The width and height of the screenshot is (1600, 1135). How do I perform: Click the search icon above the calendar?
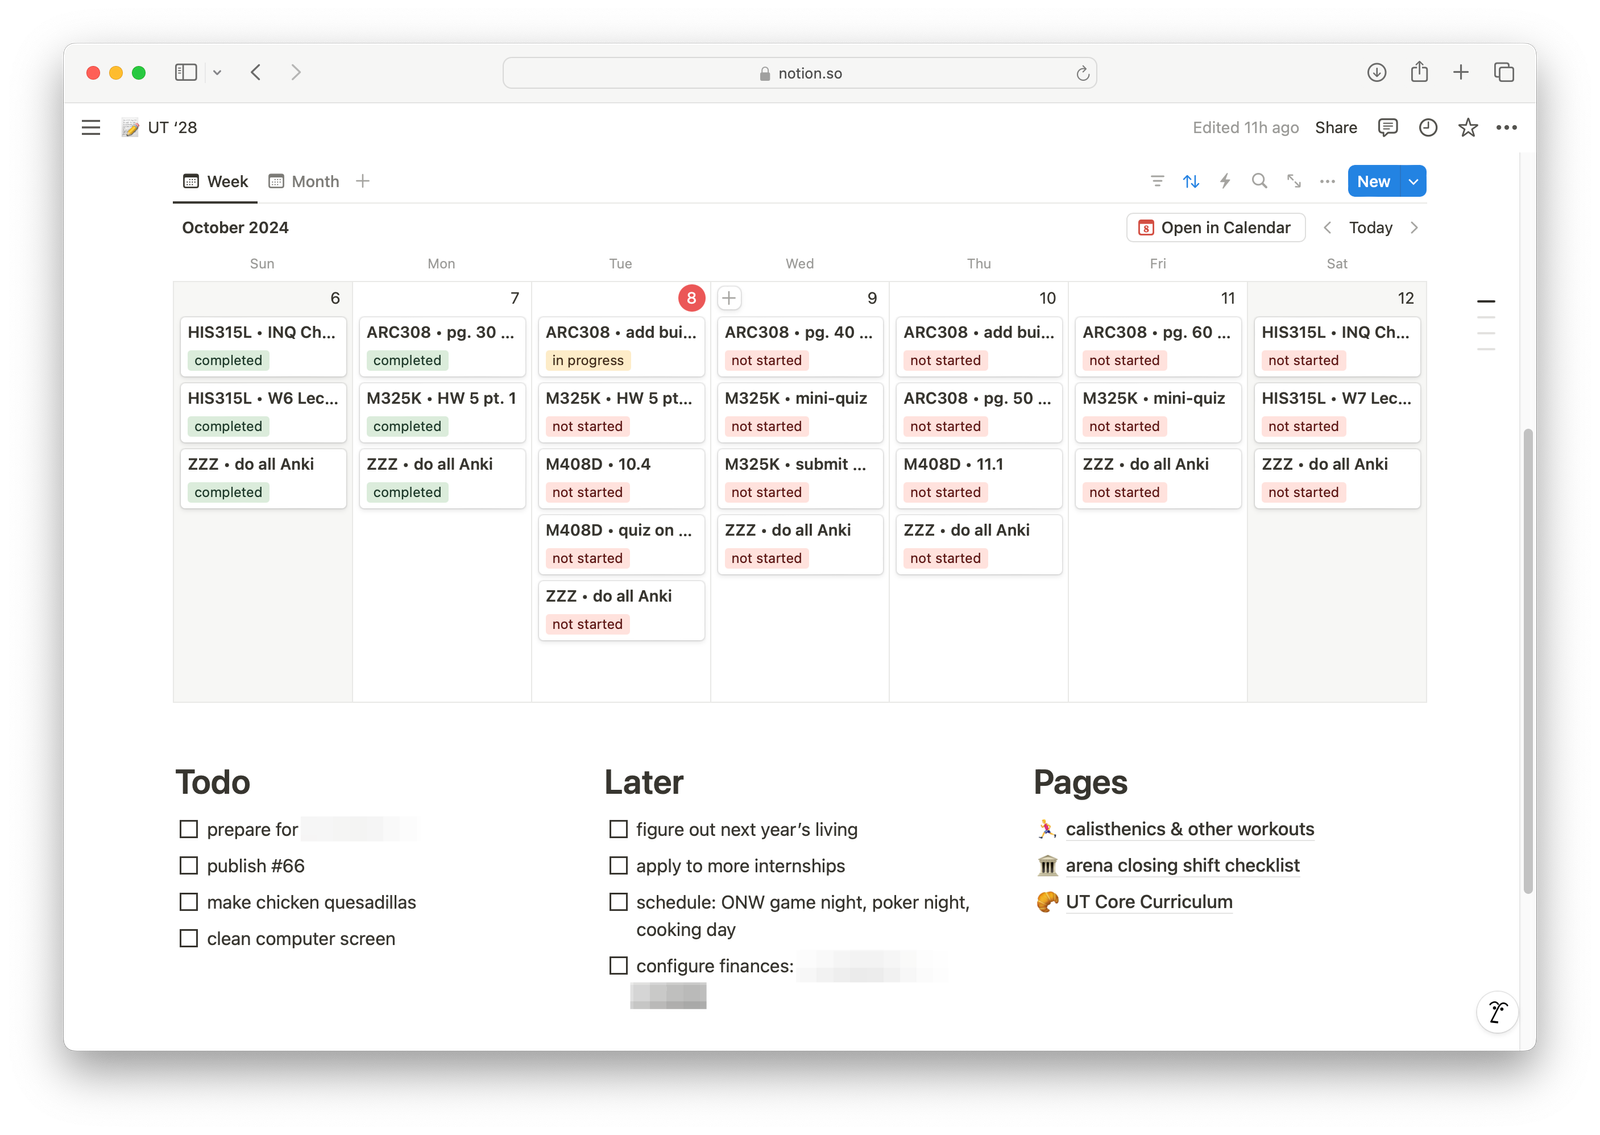tap(1259, 181)
